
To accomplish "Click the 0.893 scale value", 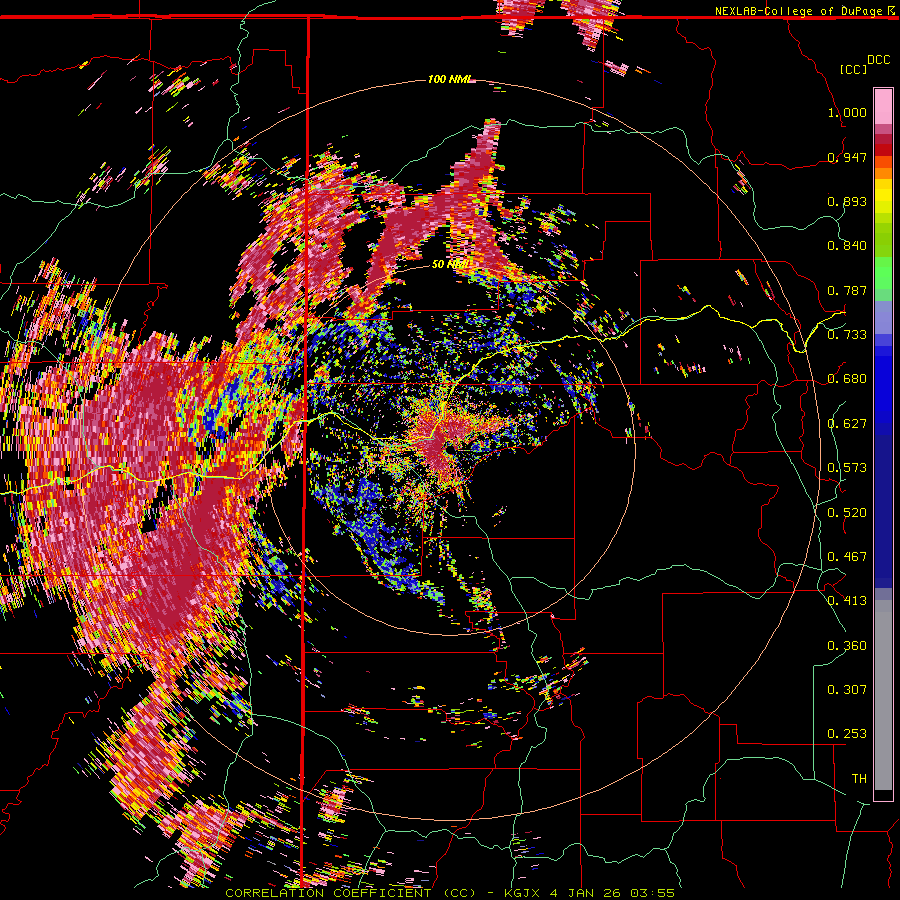I will (847, 201).
